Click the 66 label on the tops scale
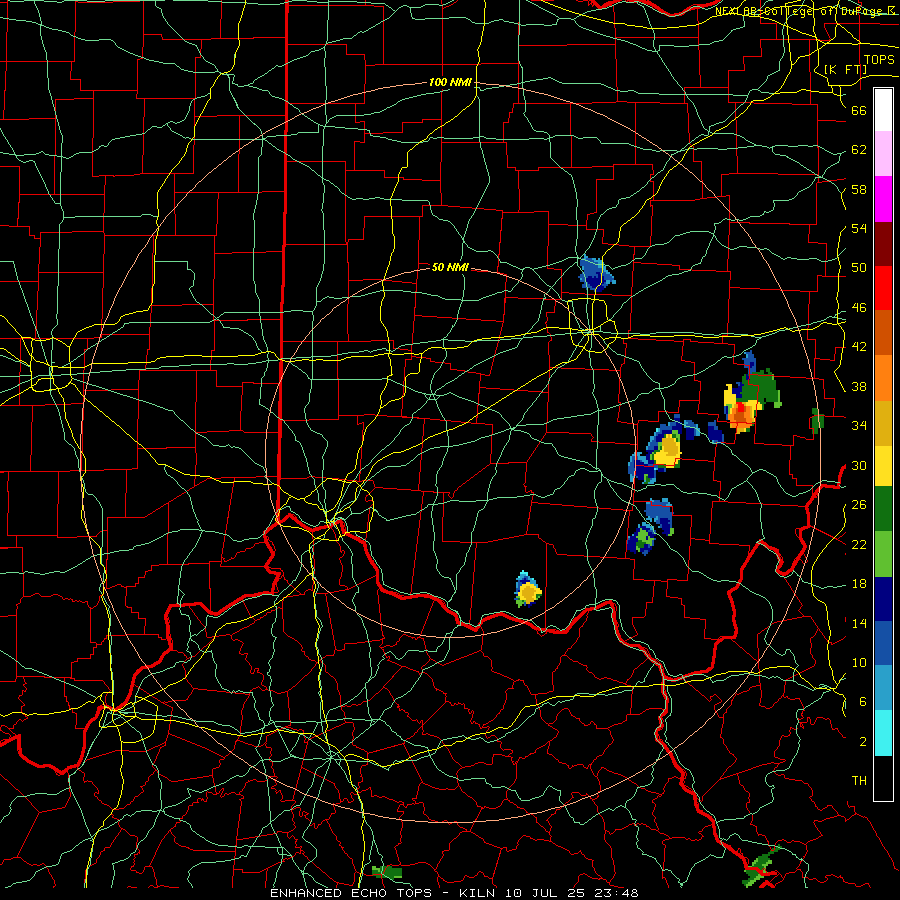Image resolution: width=900 pixels, height=900 pixels. 859,110
